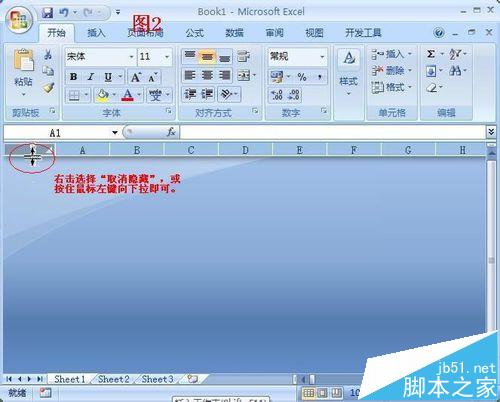Open the 公式 ribbon tab
Viewport: 500px width, 402px height.
194,33
